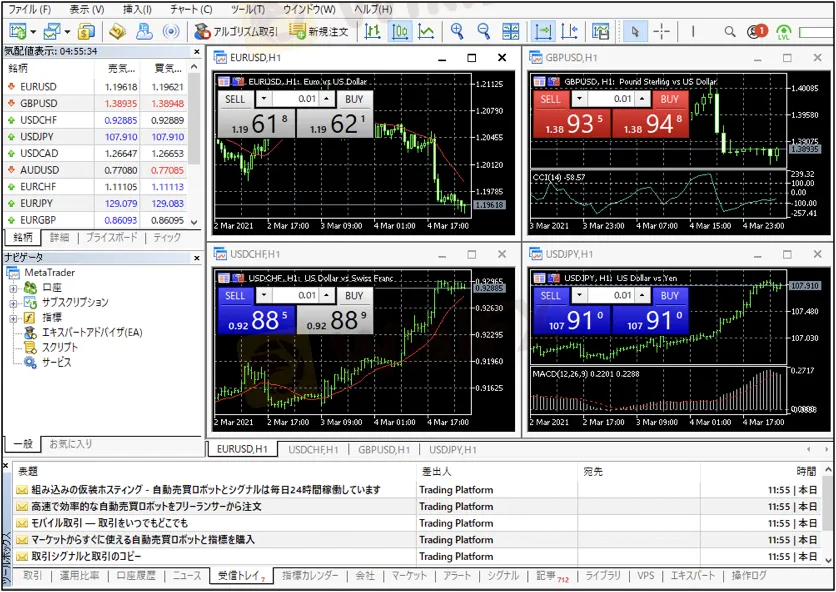Zoom out of the chart
836x592 pixels.
click(x=484, y=32)
